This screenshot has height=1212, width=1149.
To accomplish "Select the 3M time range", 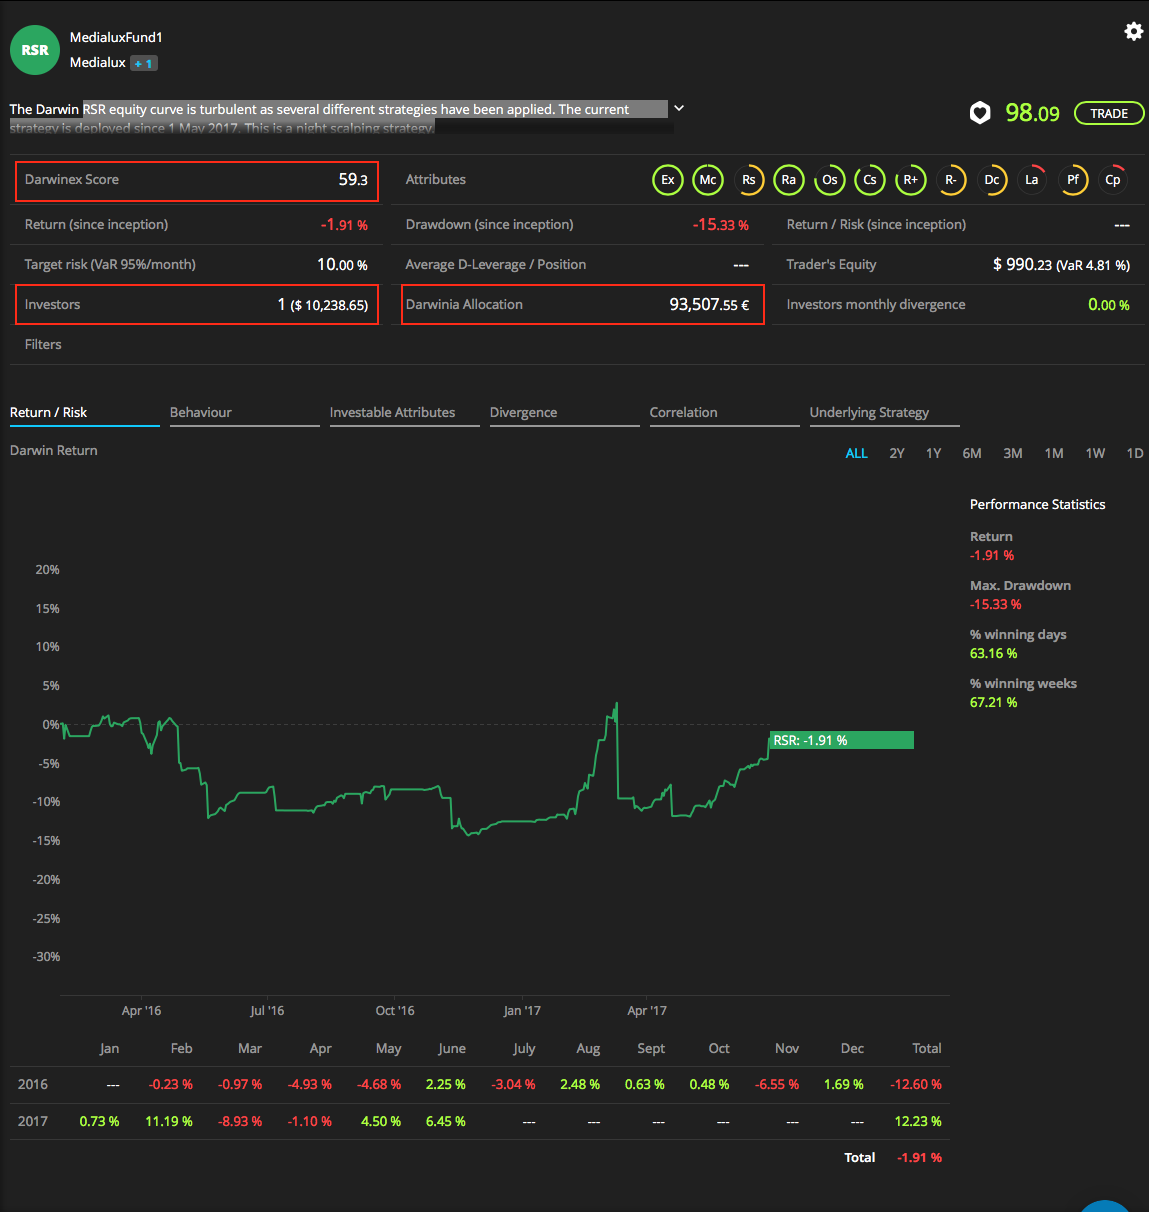I will point(1013,453).
